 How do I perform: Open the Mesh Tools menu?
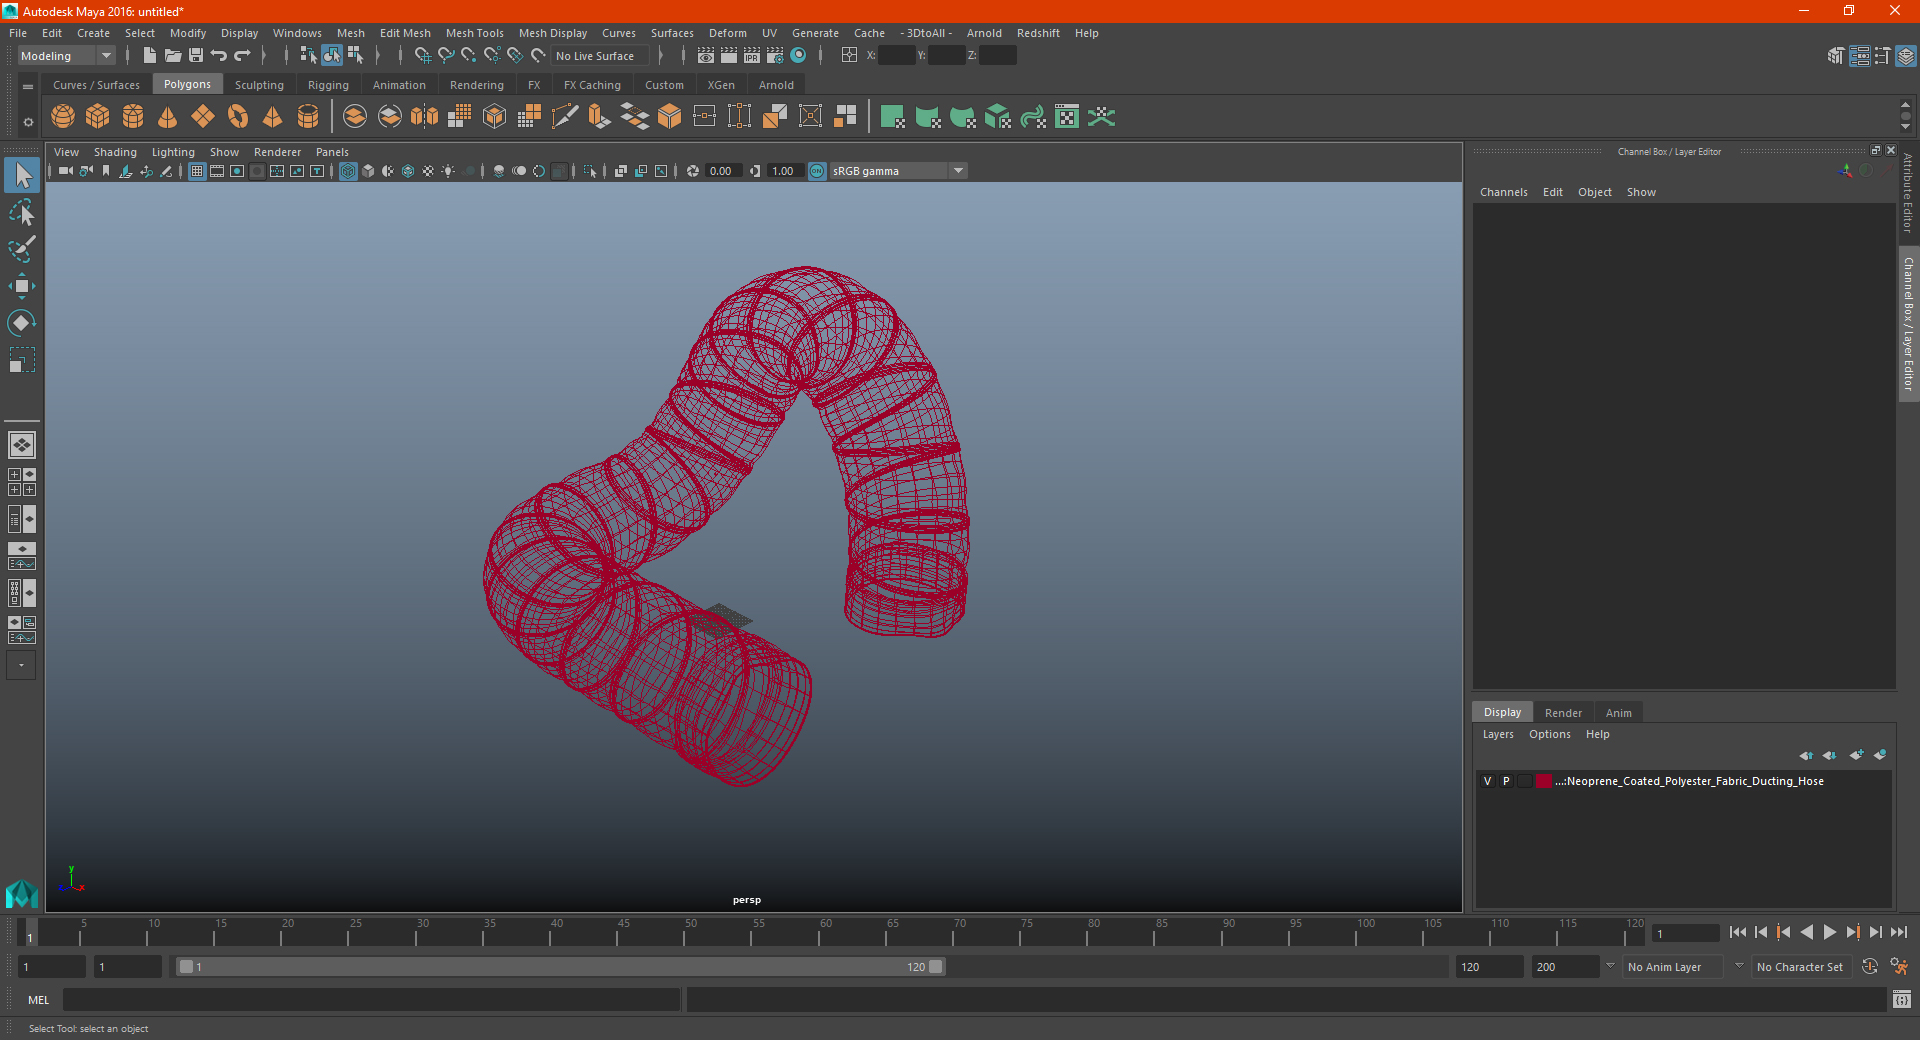click(x=474, y=33)
